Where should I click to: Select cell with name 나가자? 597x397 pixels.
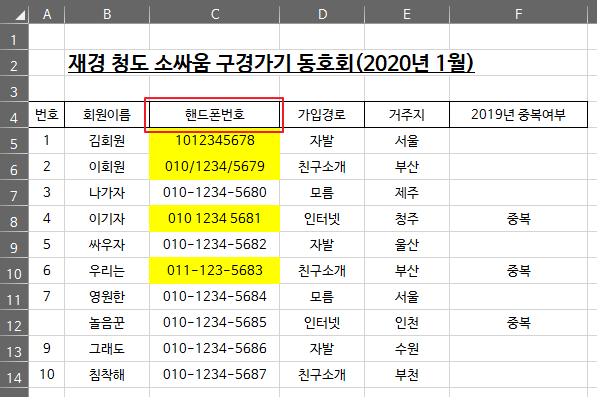coord(107,193)
